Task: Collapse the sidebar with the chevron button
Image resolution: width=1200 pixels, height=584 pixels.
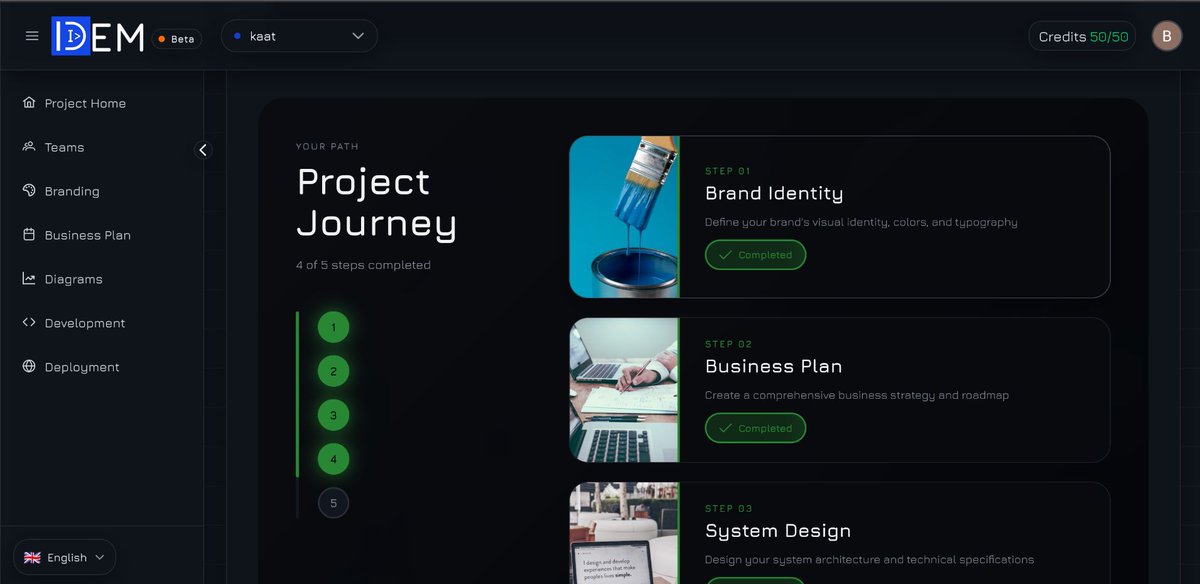Action: coord(203,150)
